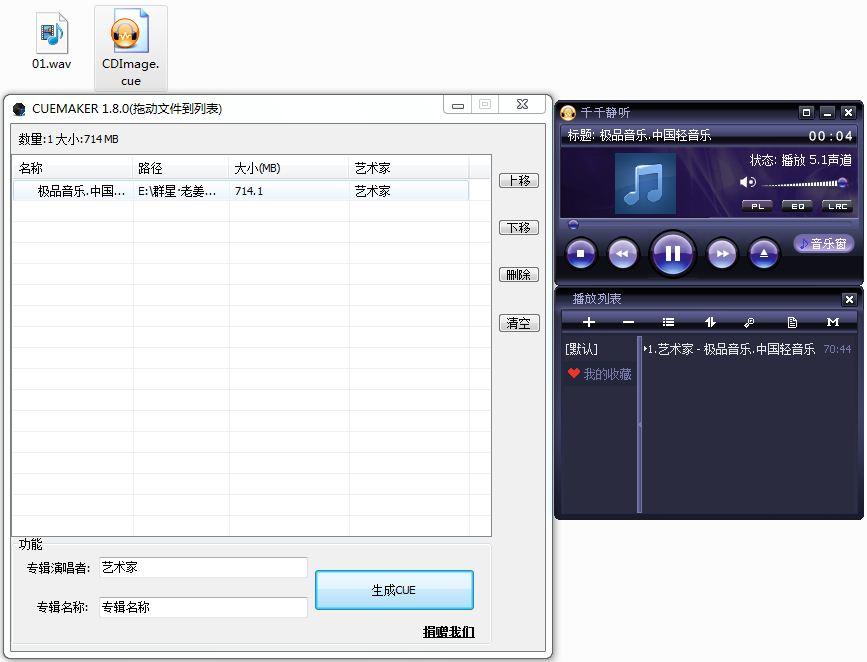Click the 00:04 elapsed time display

click(830, 136)
